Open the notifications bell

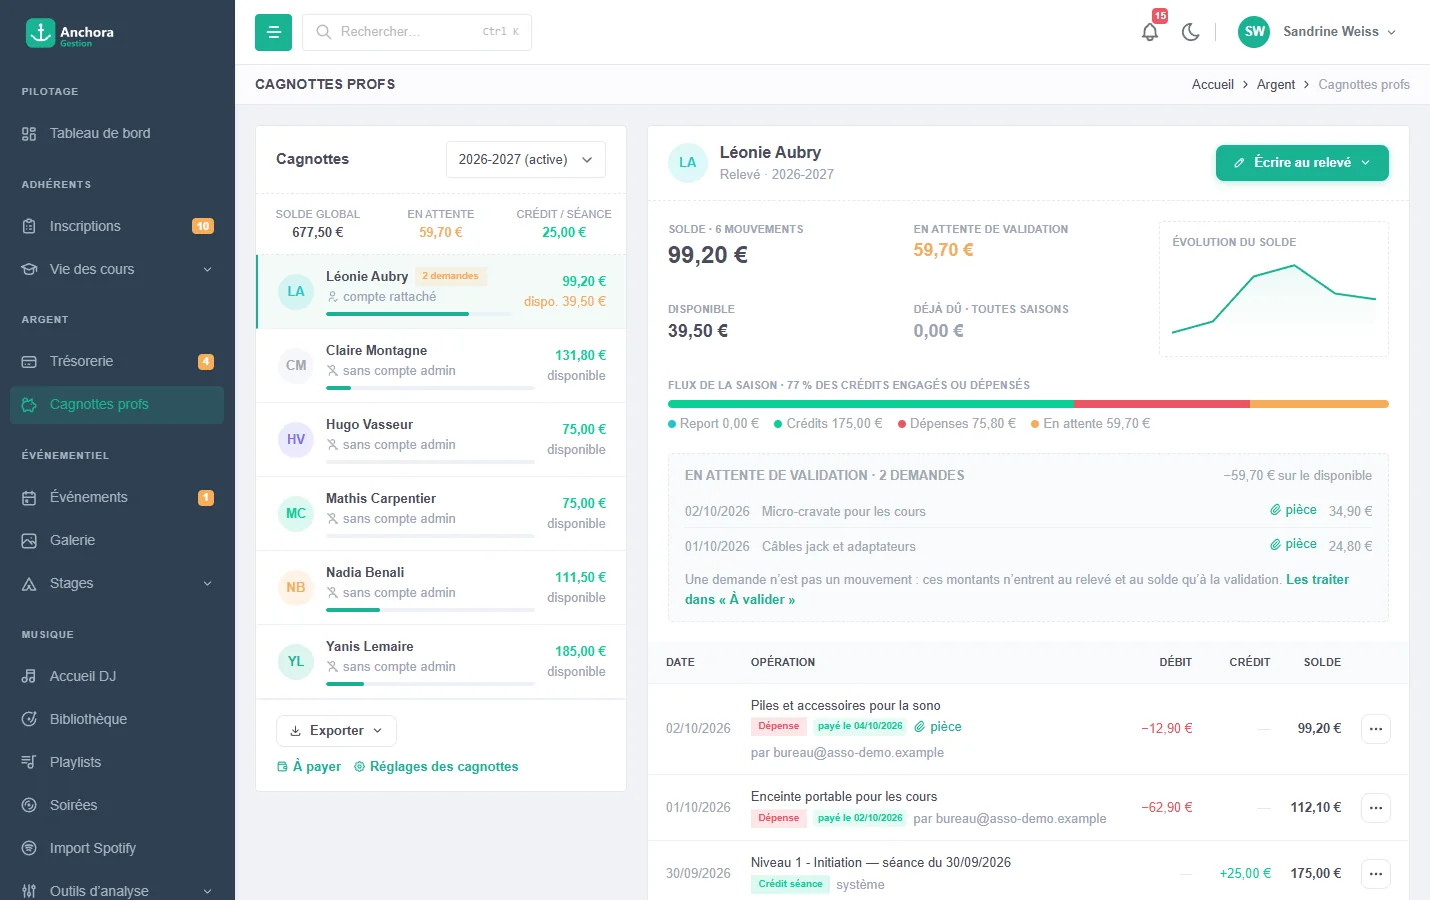(x=1150, y=32)
